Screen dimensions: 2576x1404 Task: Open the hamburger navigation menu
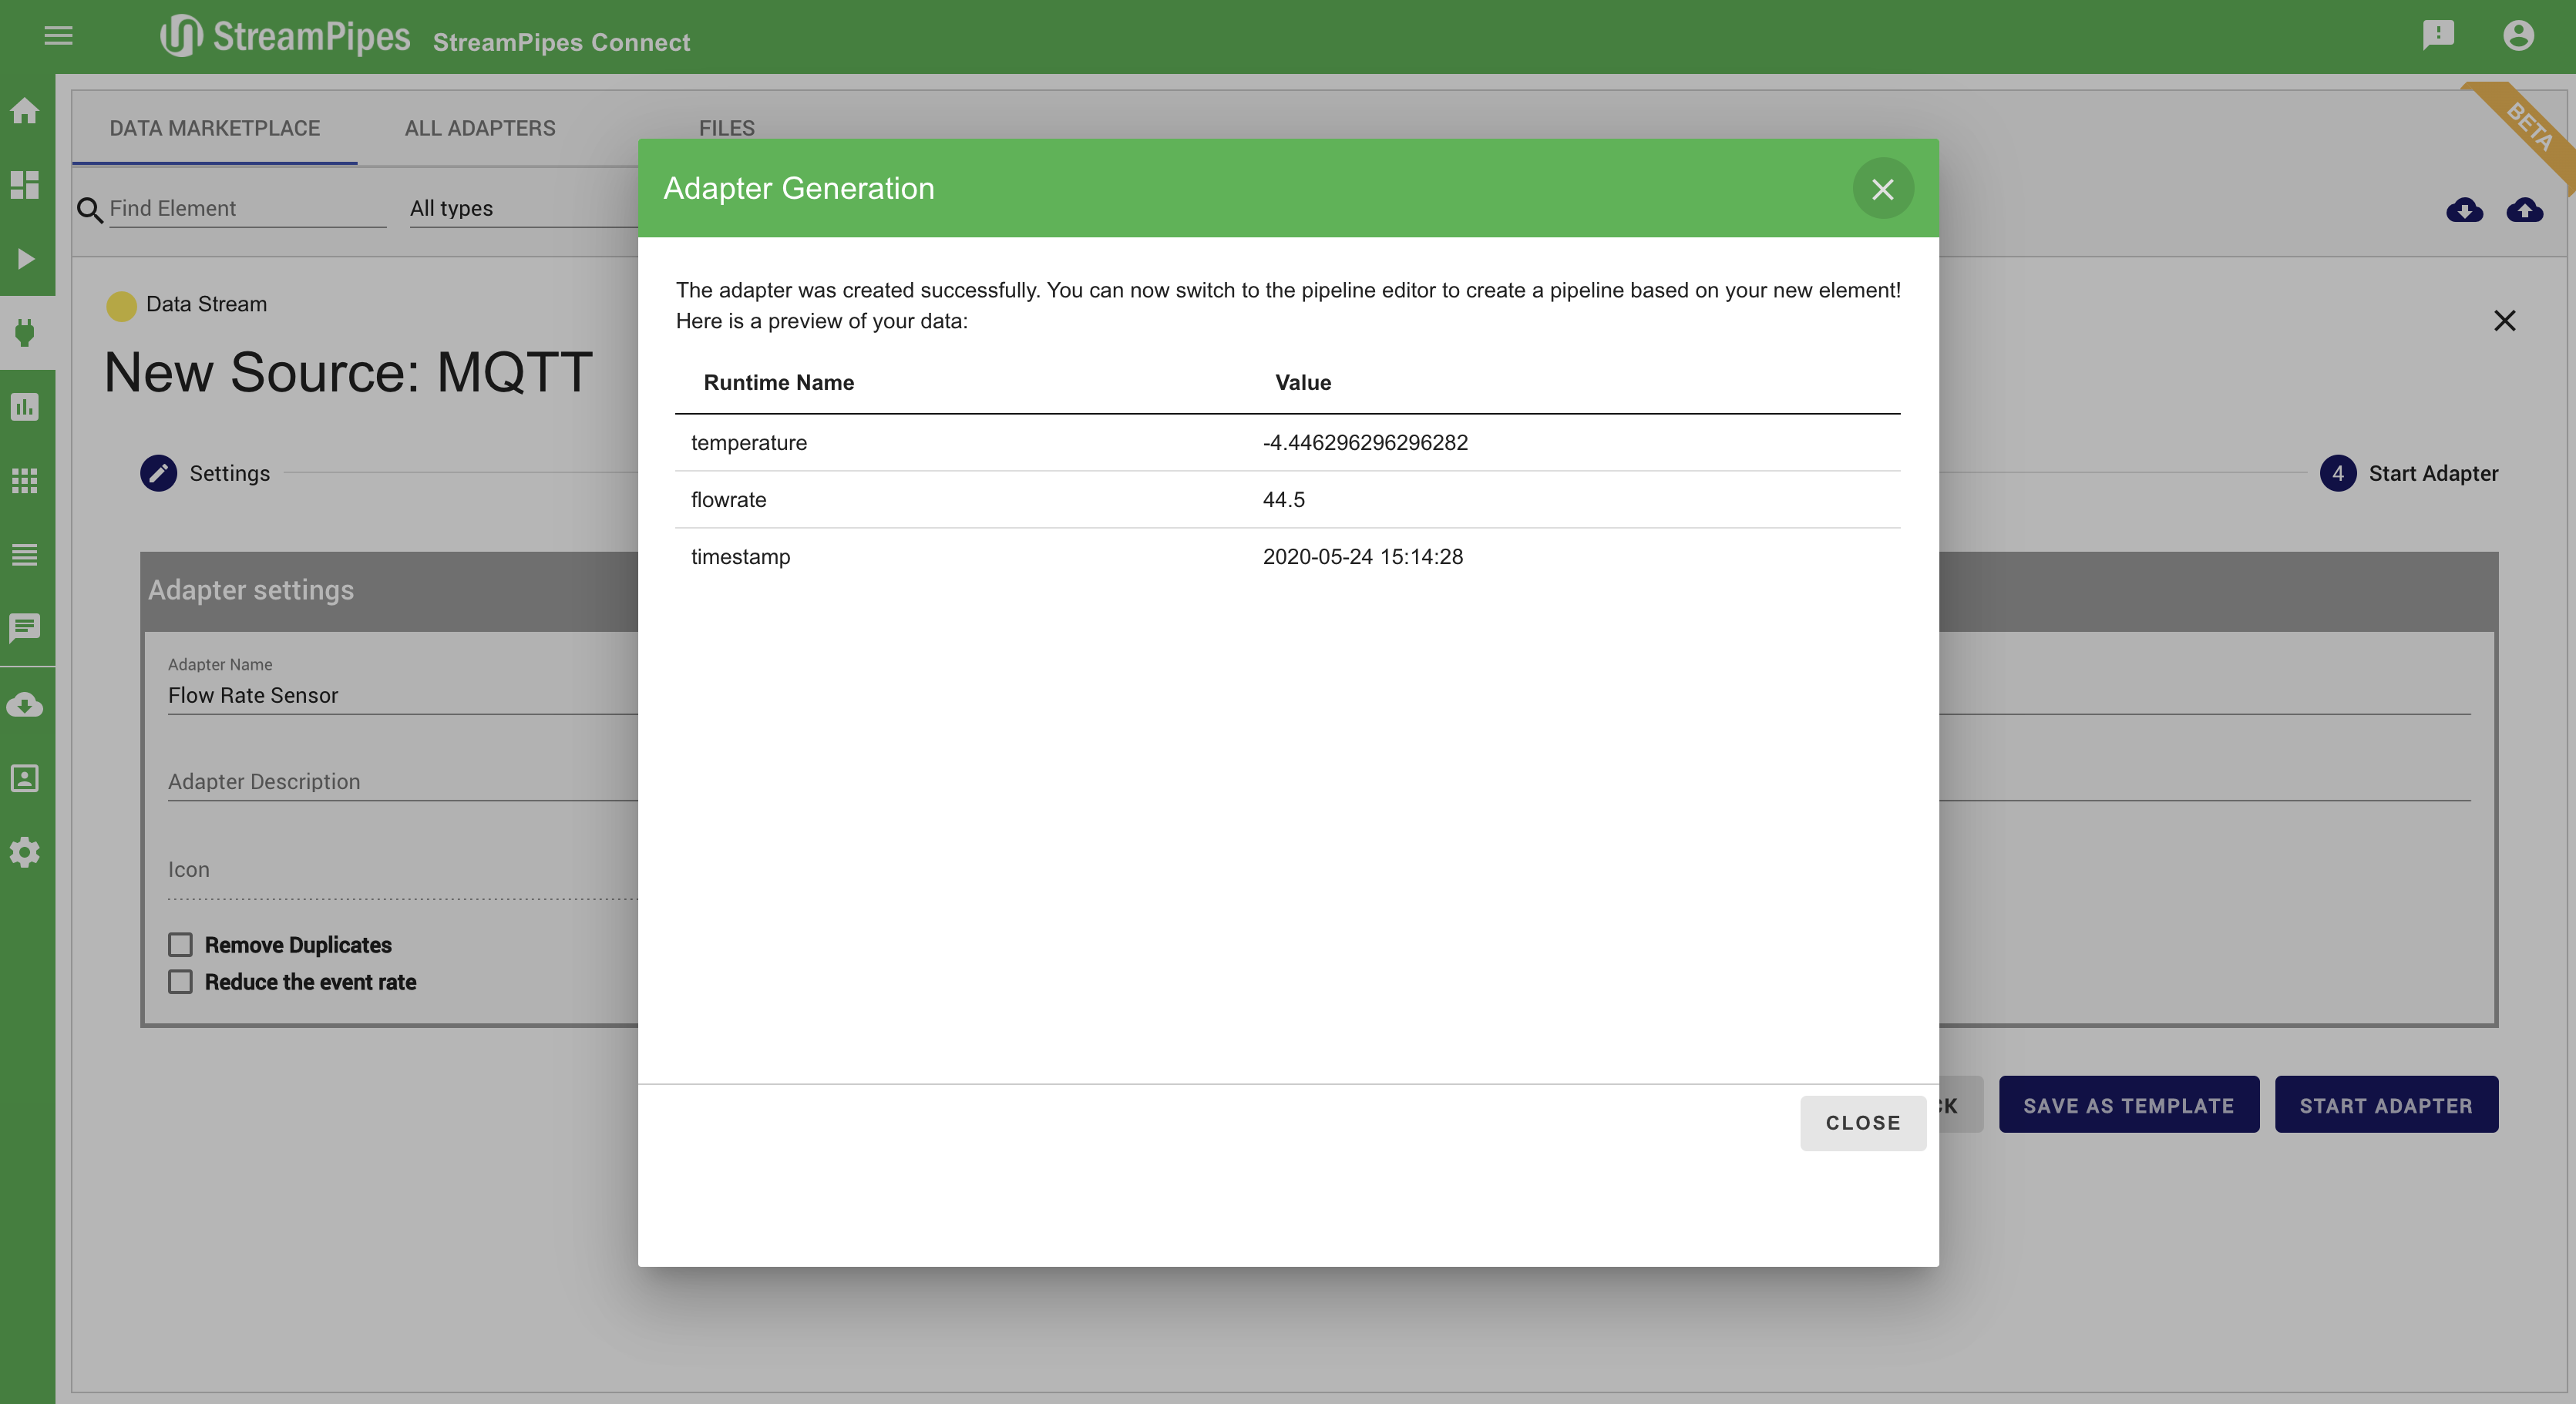tap(58, 36)
